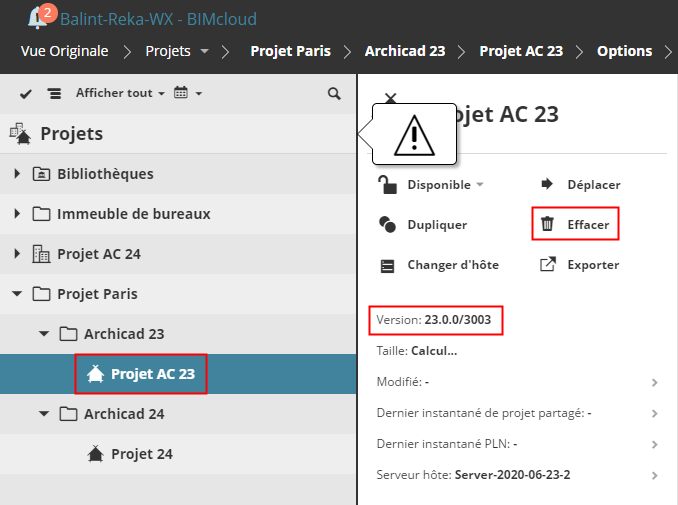This screenshot has width=678, height=505.
Task: Click Vue Originale breadcrumb link
Action: [x=64, y=51]
